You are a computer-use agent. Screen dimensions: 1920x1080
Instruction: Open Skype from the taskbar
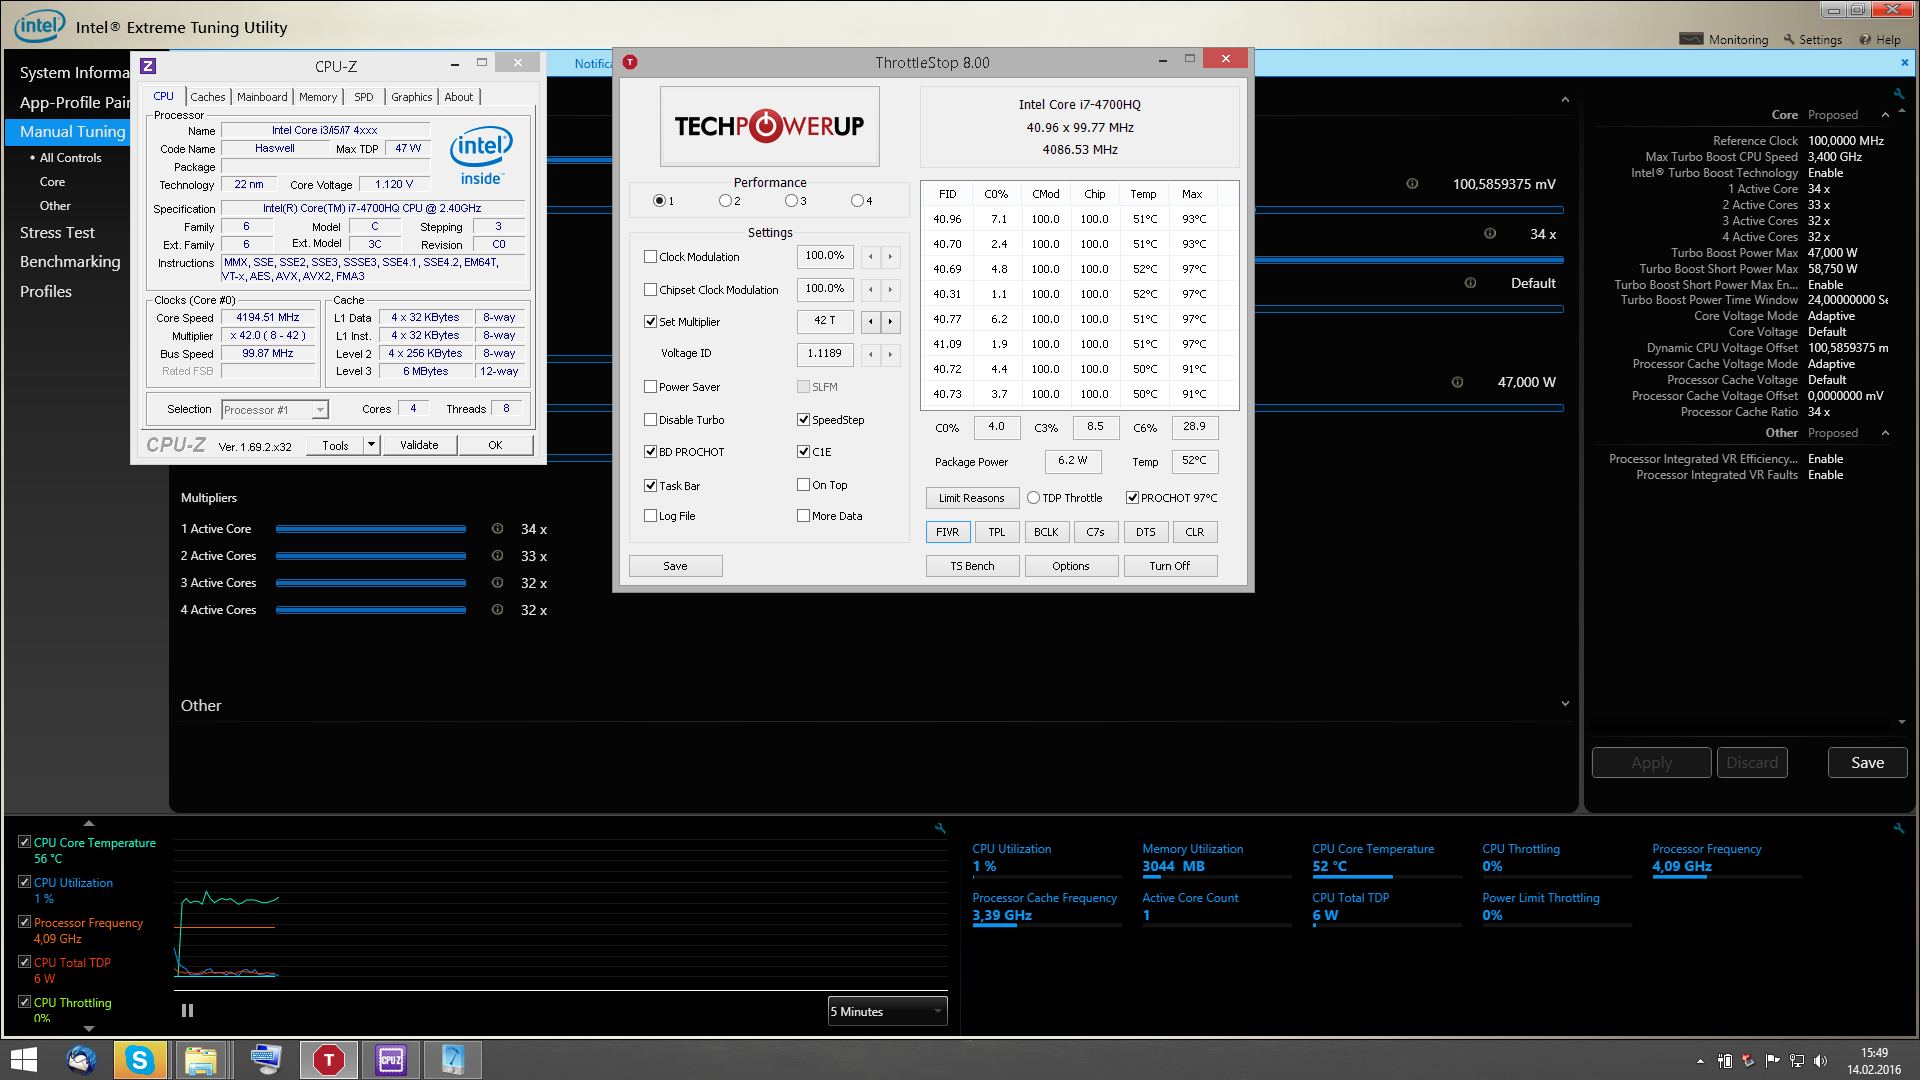[x=139, y=1060]
